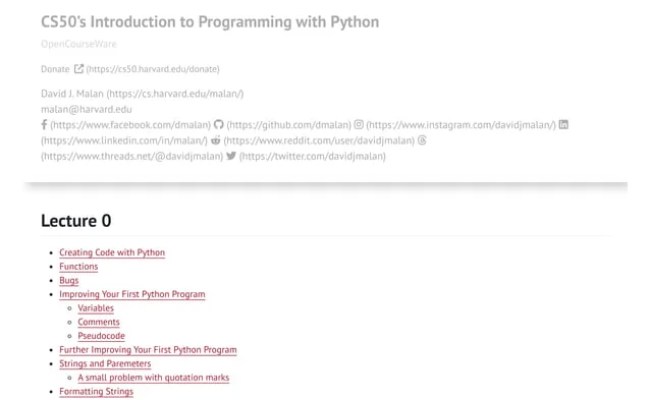This screenshot has height=400, width=650.
Task: Open the Creating Code with Python link
Action: (112, 252)
